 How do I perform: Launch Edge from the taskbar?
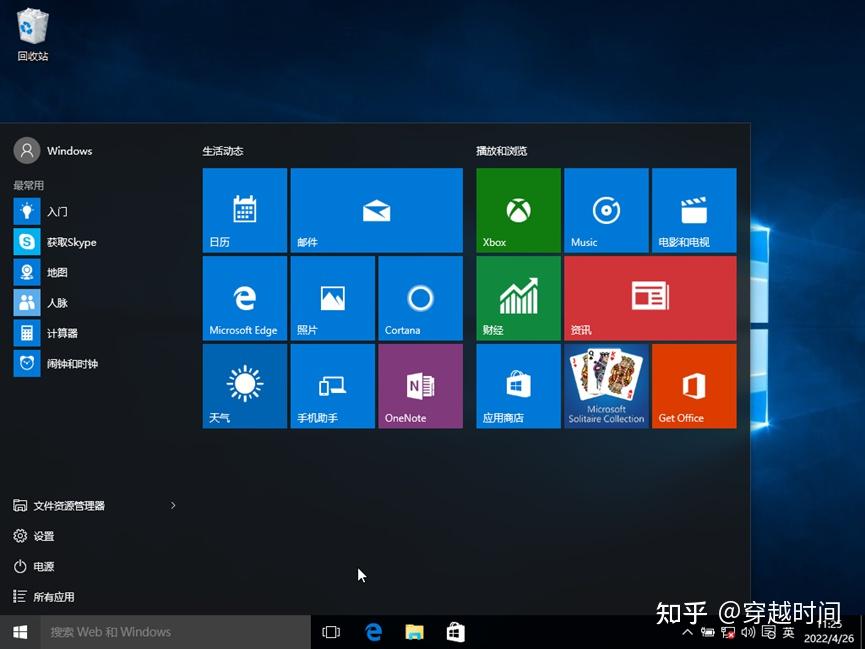point(373,632)
